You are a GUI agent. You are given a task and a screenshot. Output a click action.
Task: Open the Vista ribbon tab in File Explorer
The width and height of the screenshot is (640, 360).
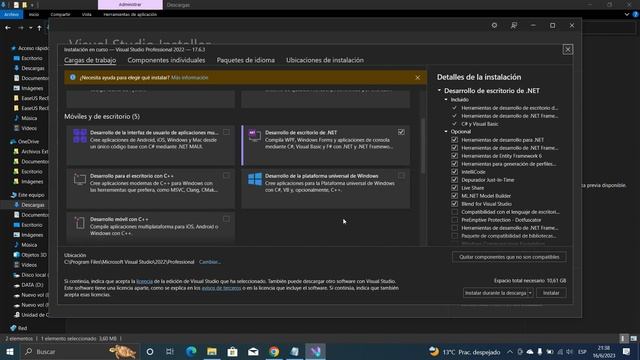pyautogui.click(x=87, y=14)
